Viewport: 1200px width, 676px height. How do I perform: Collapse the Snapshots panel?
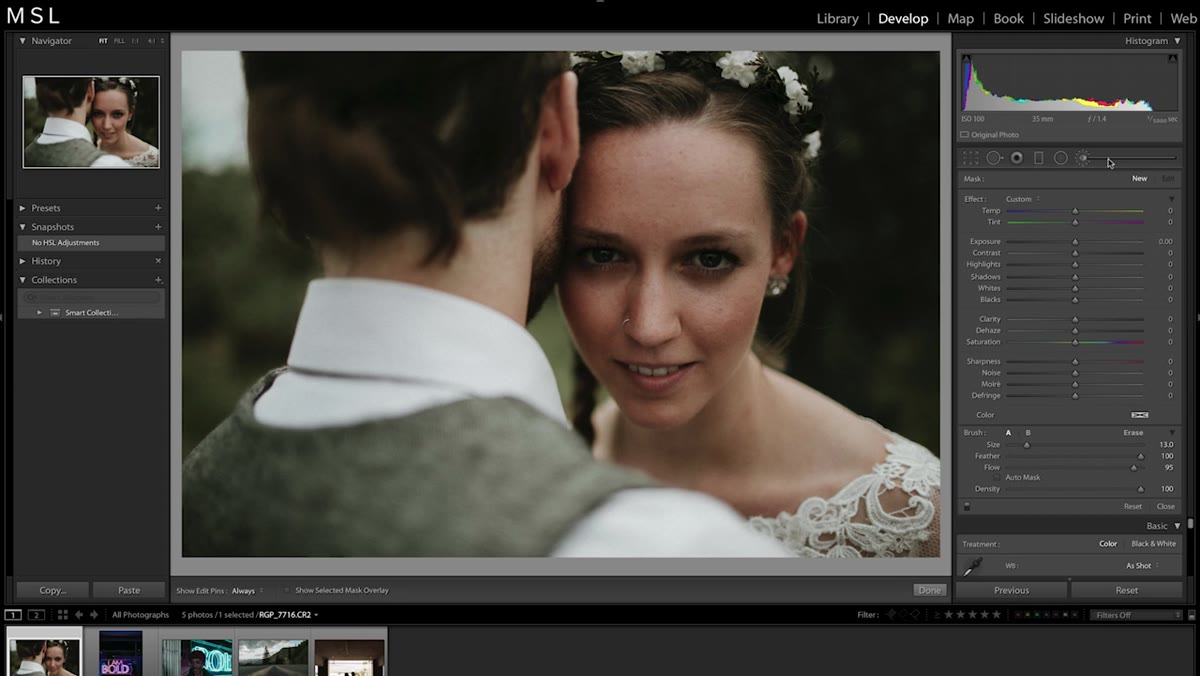pyautogui.click(x=23, y=227)
